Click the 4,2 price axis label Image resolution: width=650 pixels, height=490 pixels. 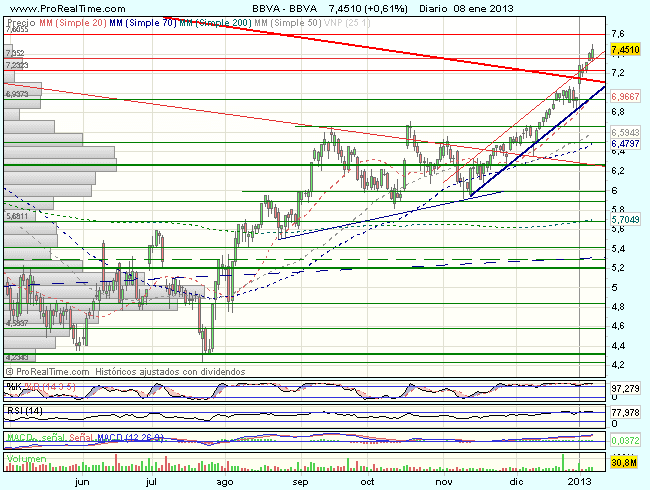click(x=618, y=365)
